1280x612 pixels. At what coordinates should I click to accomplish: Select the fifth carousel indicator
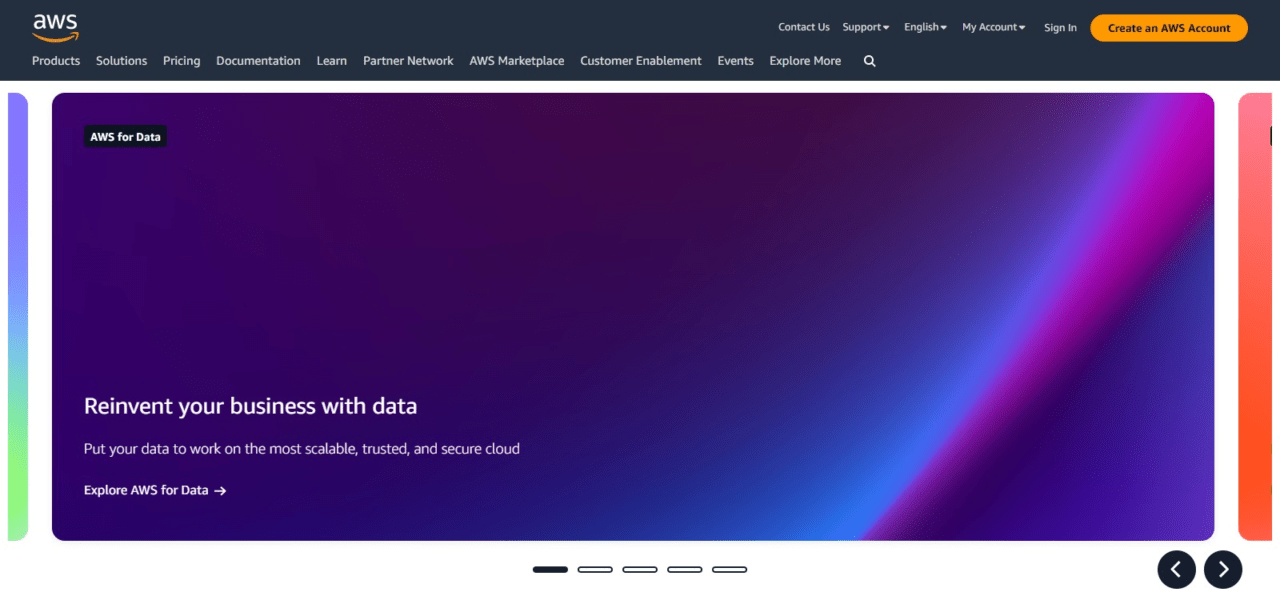[730, 569]
